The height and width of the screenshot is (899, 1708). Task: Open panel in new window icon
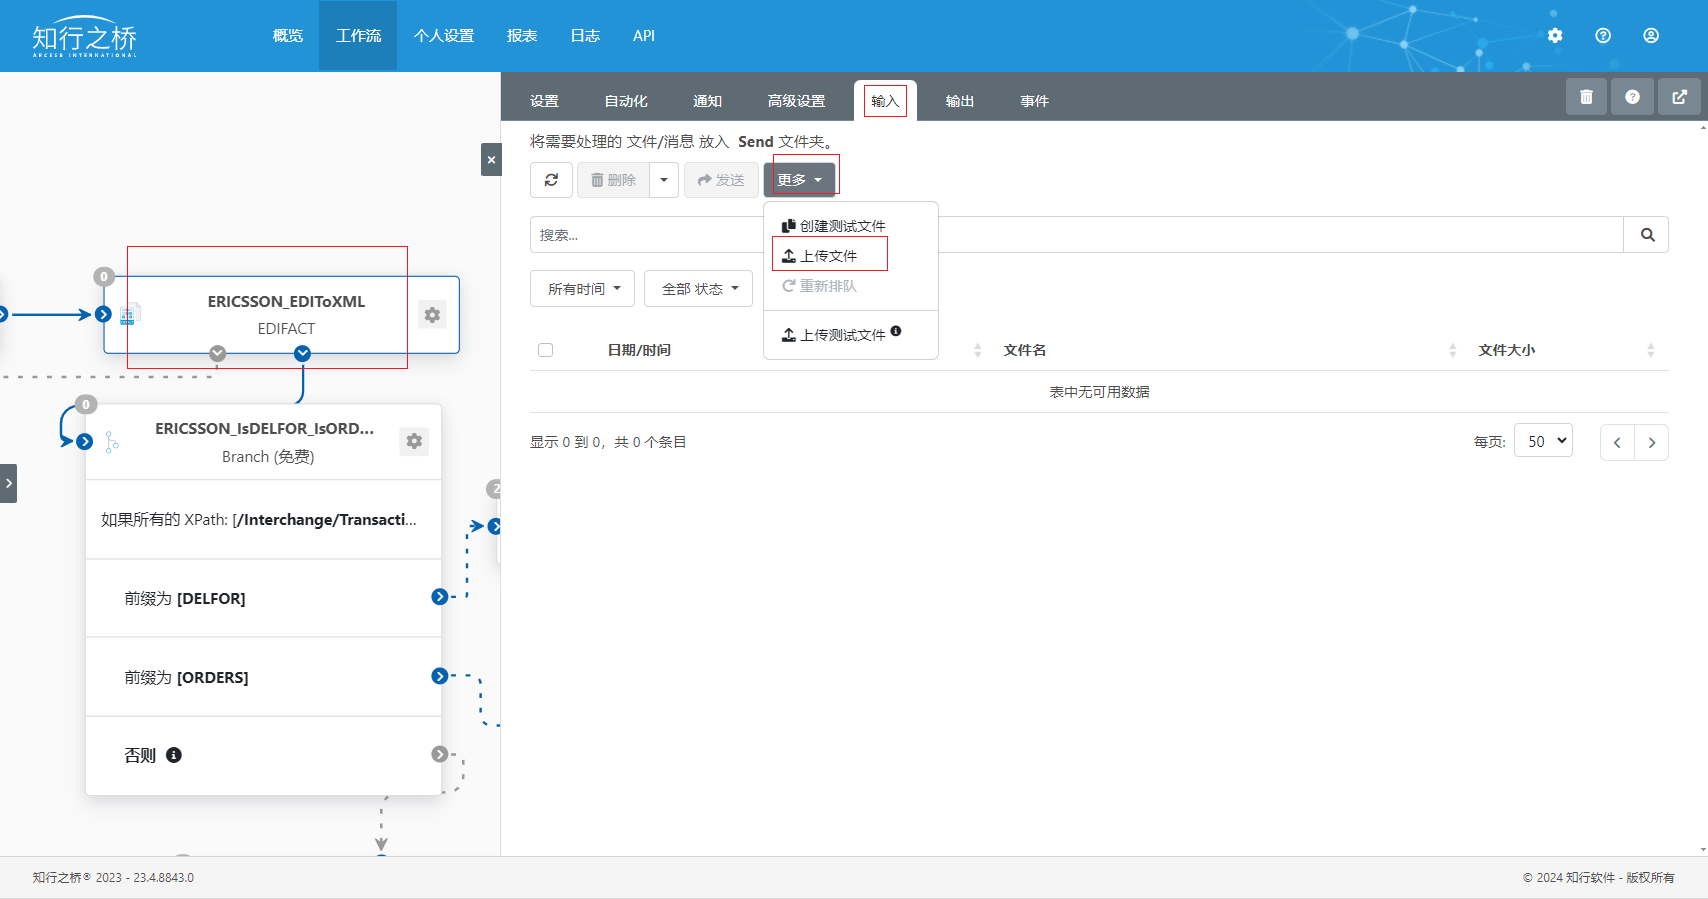[1679, 97]
